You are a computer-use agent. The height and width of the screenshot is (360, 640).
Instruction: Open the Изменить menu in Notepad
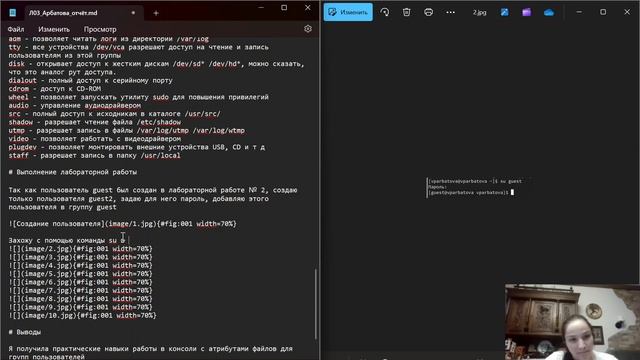pyautogui.click(x=54, y=29)
